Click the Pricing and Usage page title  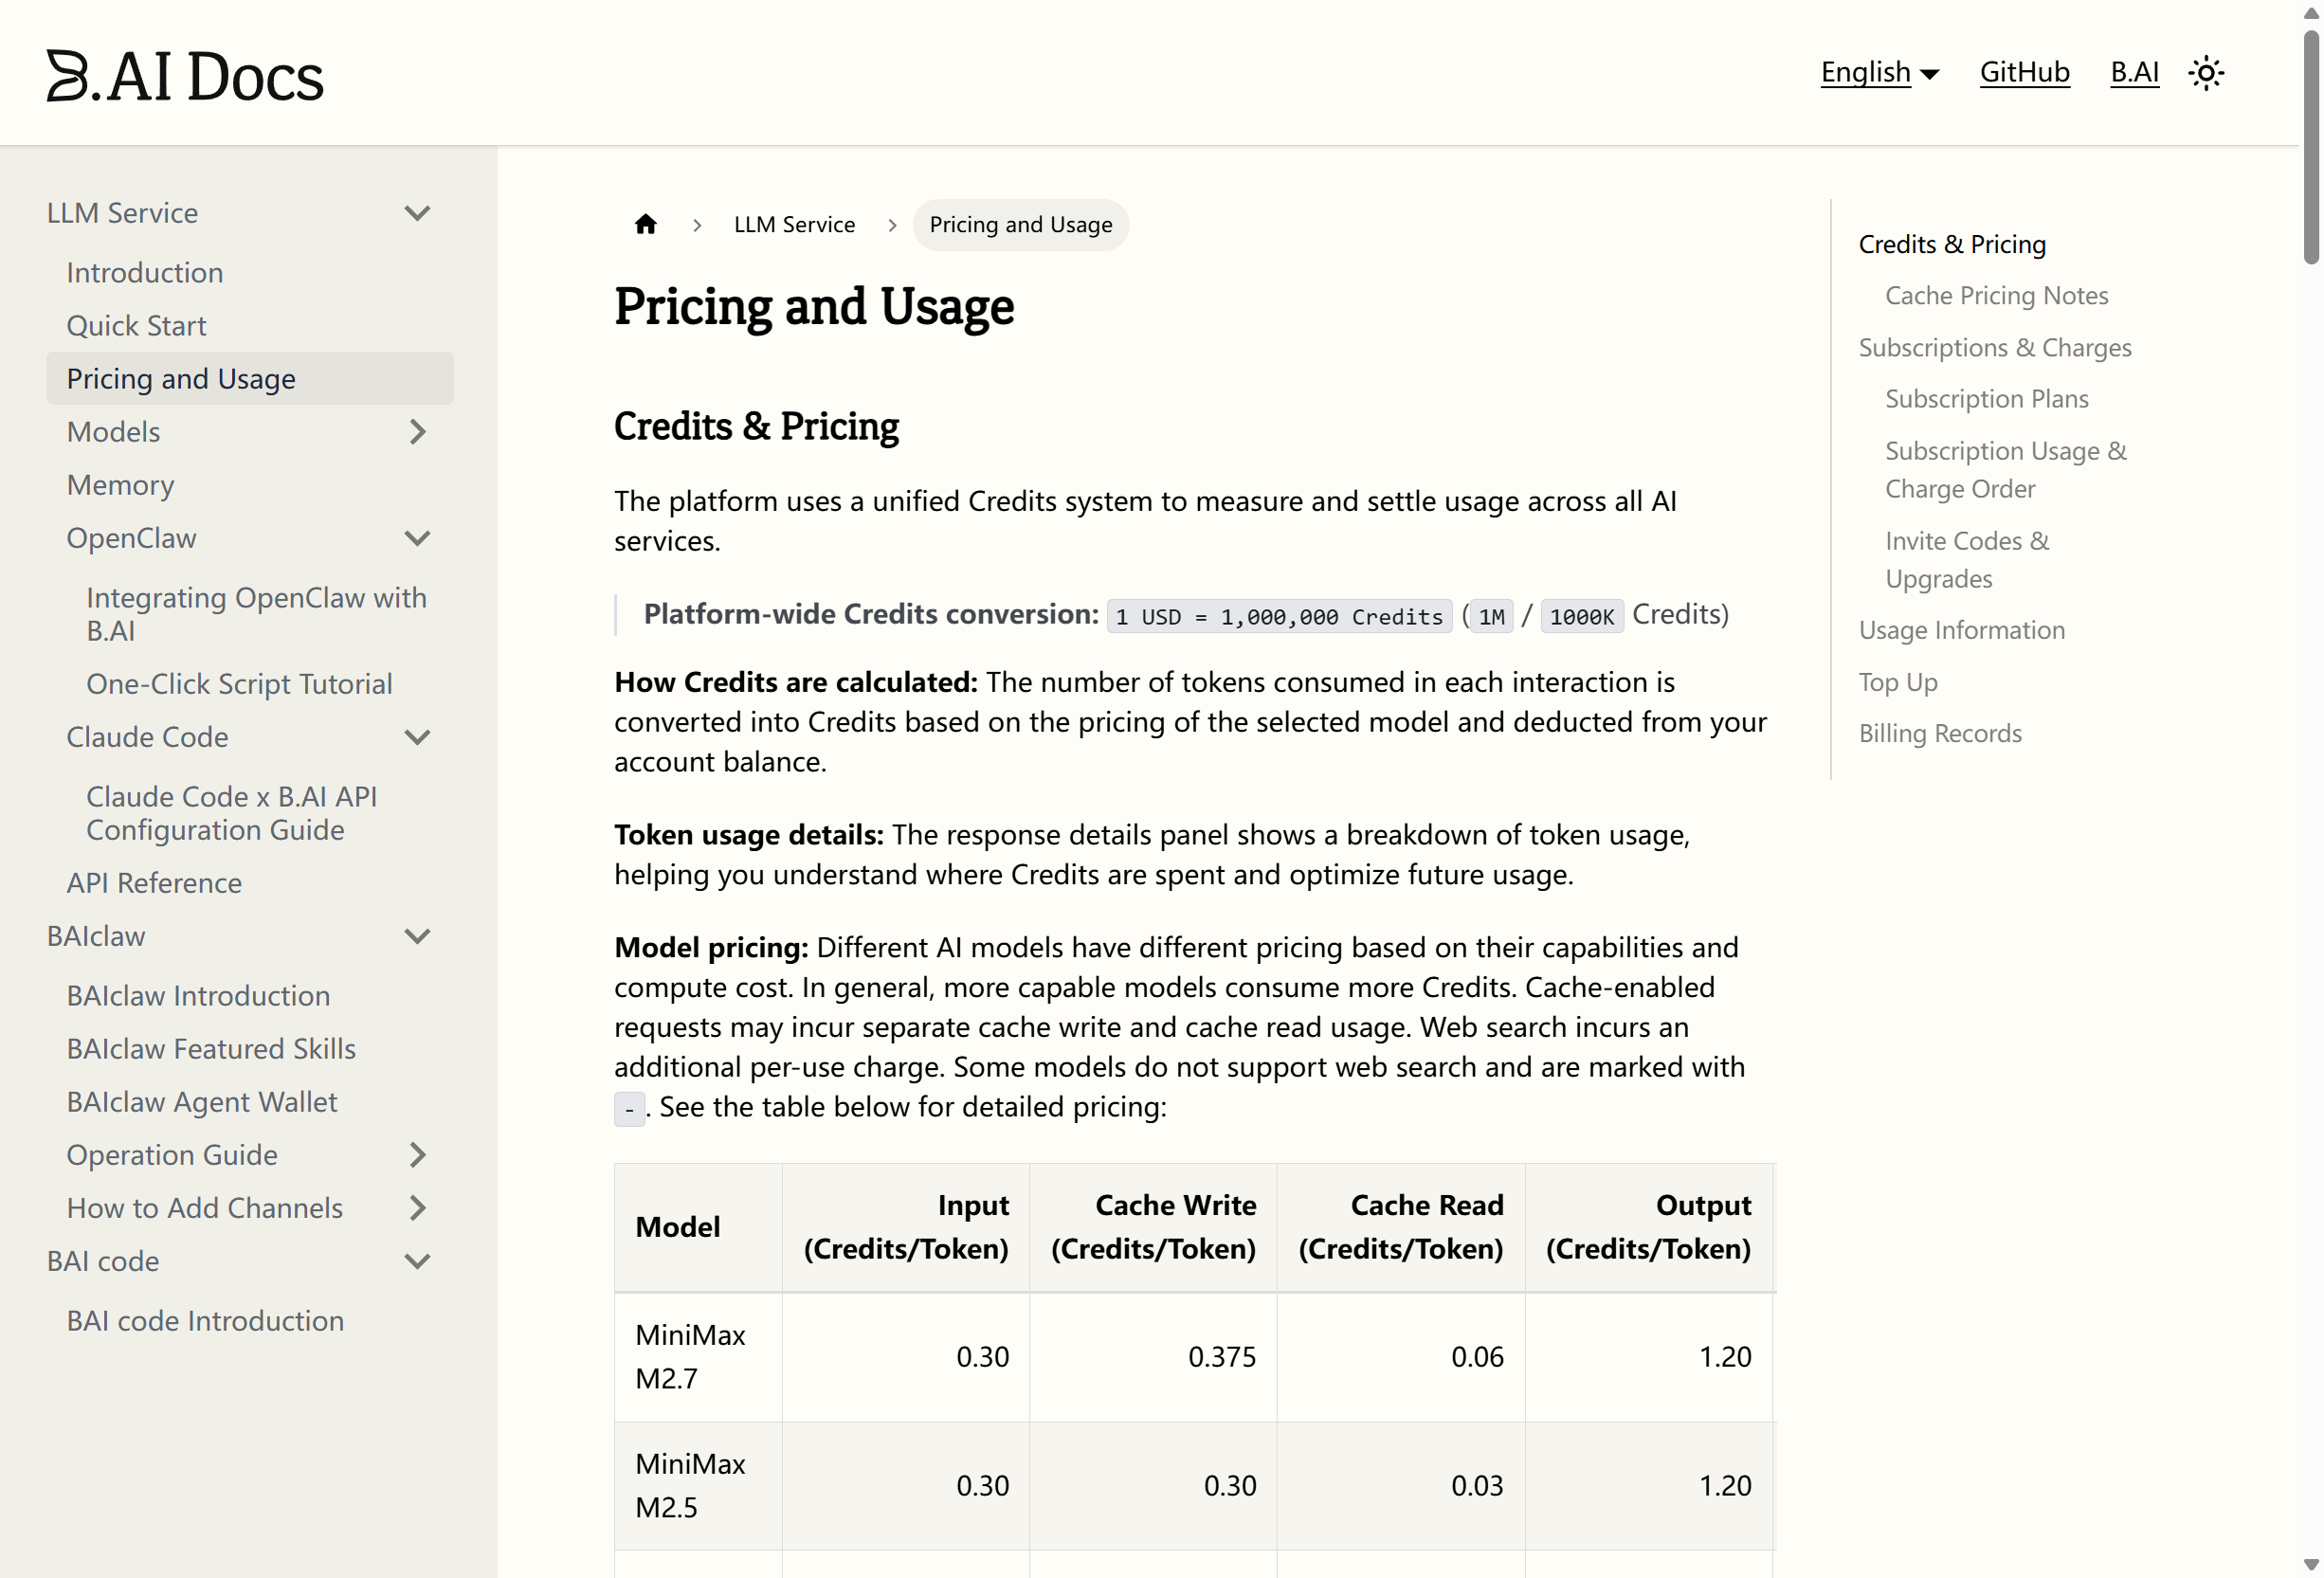814,307
